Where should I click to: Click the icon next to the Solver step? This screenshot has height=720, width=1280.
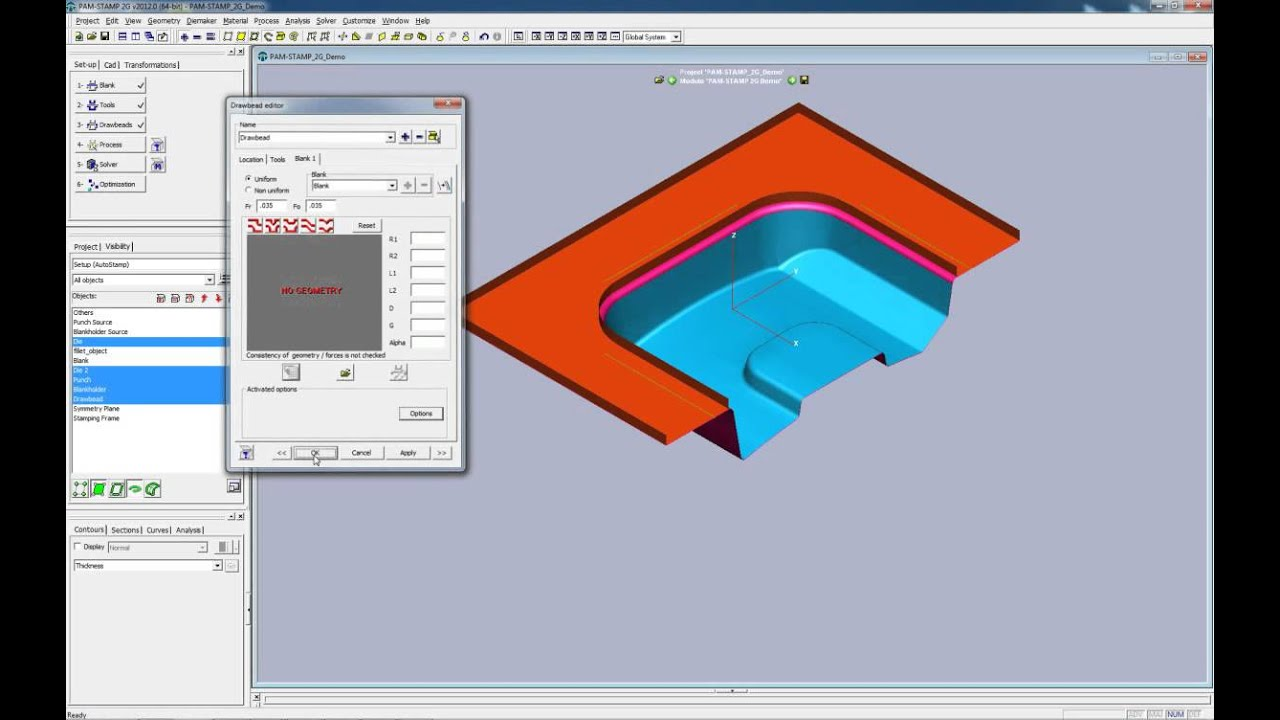pos(157,165)
